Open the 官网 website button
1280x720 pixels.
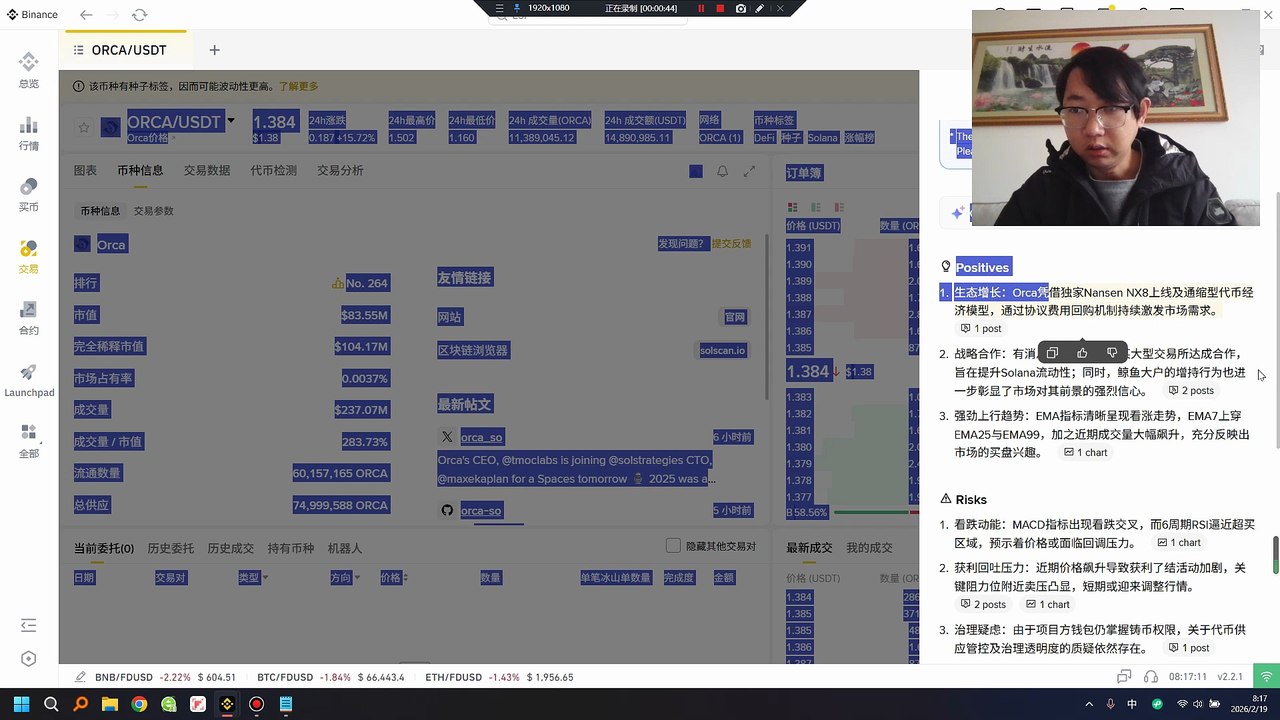pyautogui.click(x=735, y=317)
